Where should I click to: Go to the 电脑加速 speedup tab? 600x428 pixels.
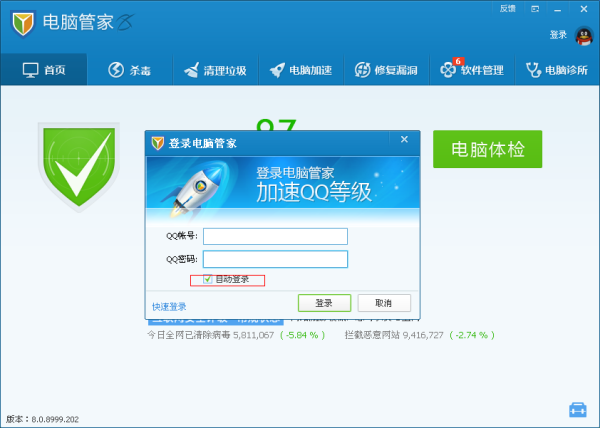click(301, 70)
